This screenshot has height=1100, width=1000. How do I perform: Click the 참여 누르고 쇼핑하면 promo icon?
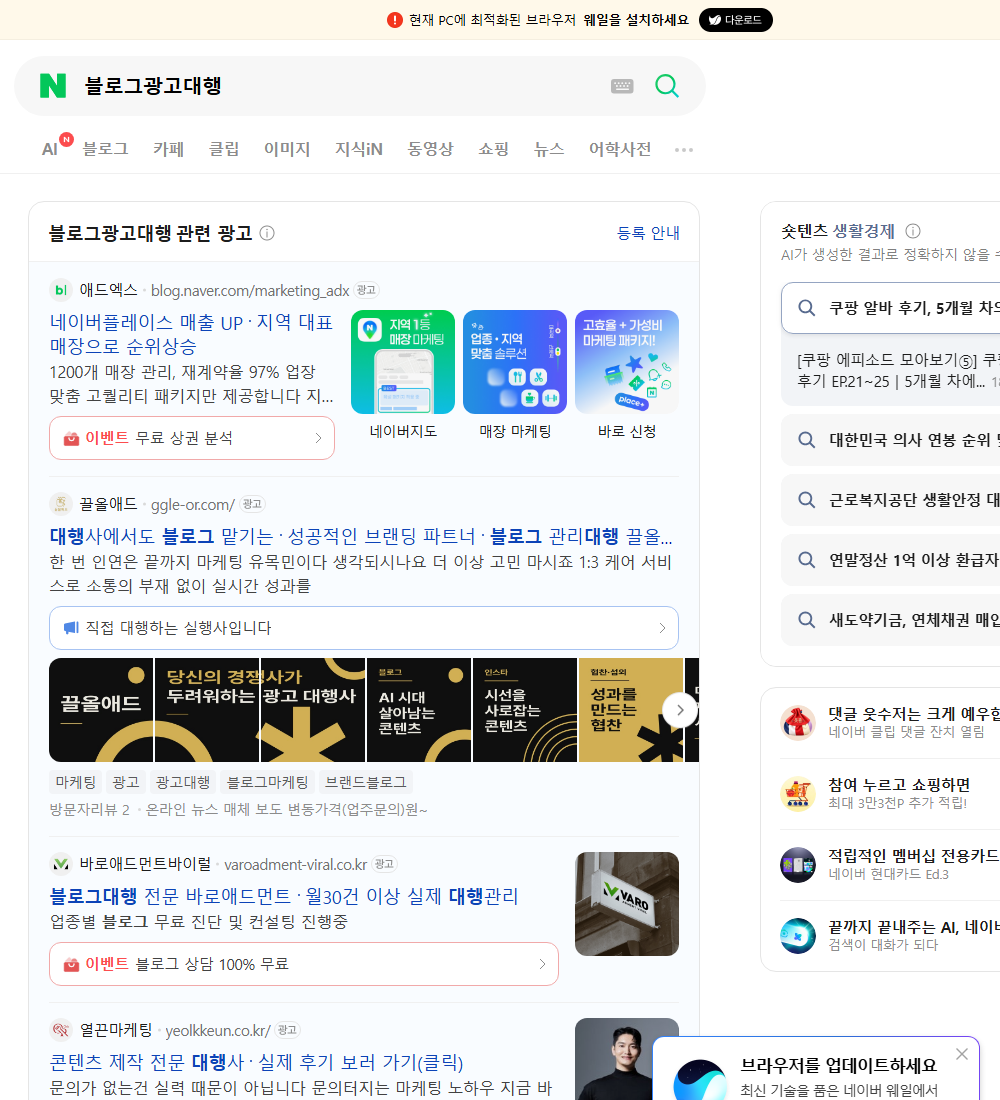[x=798, y=793]
